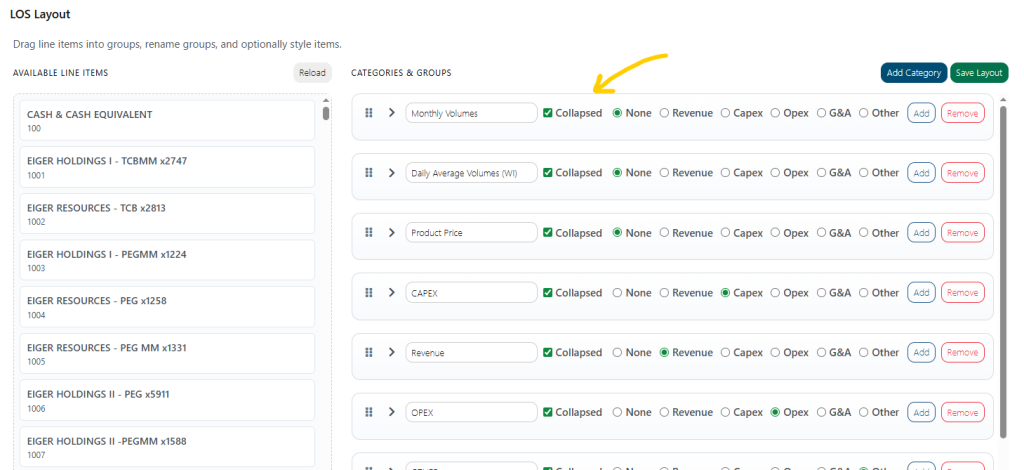The width and height of the screenshot is (1024, 470).
Task: Select Revenue radio for Product Price
Action: (664, 233)
